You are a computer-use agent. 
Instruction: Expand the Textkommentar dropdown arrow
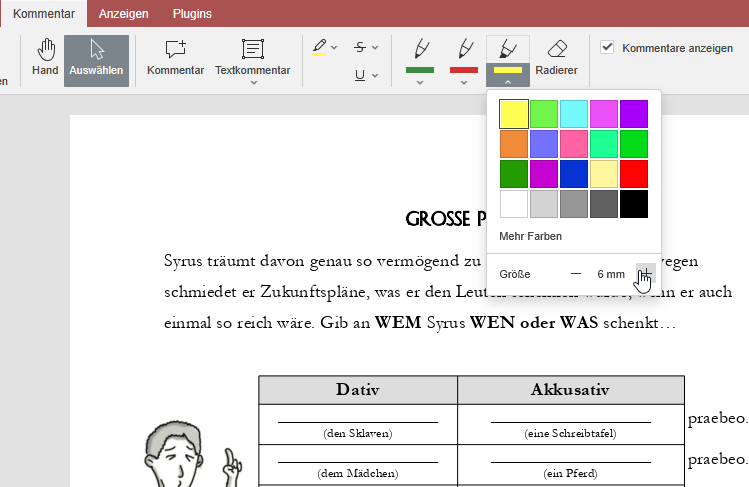coord(253,83)
